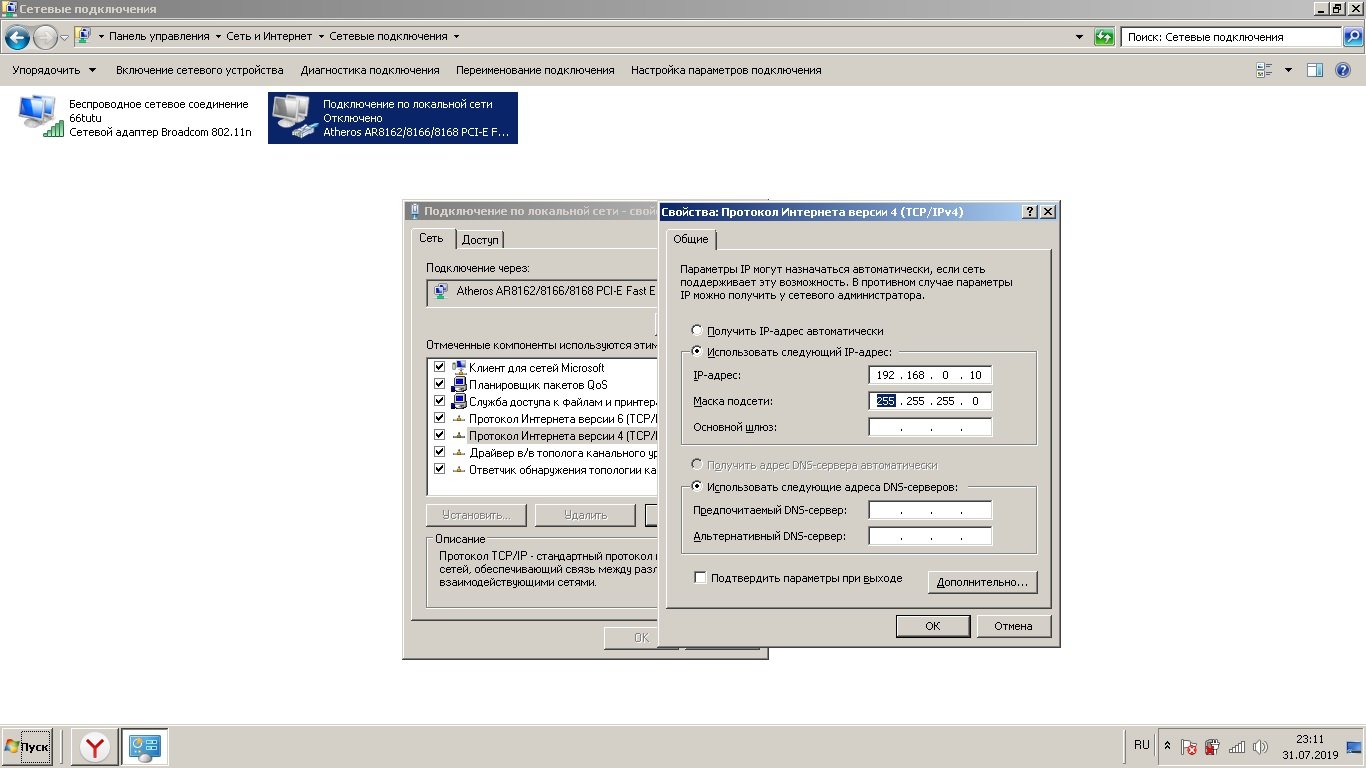1366x768 pixels.
Task: Toggle the Драйвер в/в тополога checkbox
Action: pos(439,452)
